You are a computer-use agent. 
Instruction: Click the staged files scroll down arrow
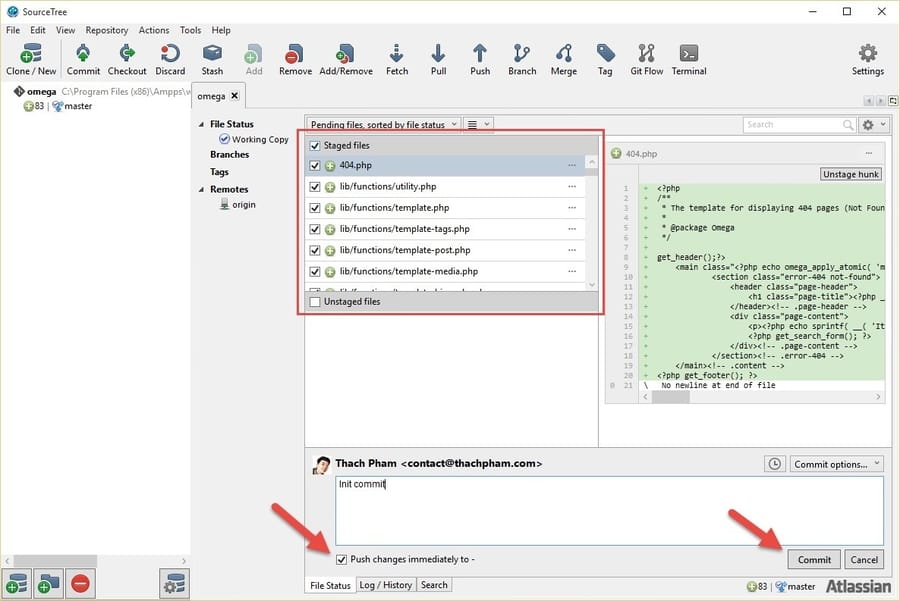(x=592, y=285)
